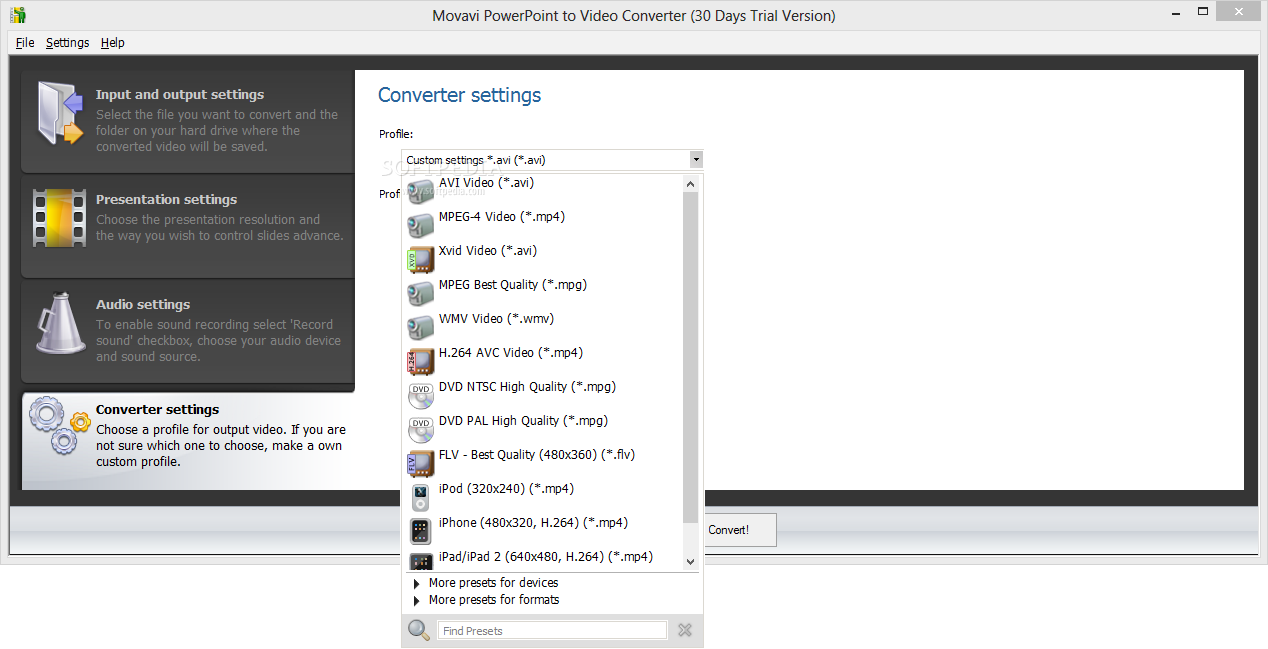The height and width of the screenshot is (649, 1268).
Task: Open the File menu
Action: 25,43
